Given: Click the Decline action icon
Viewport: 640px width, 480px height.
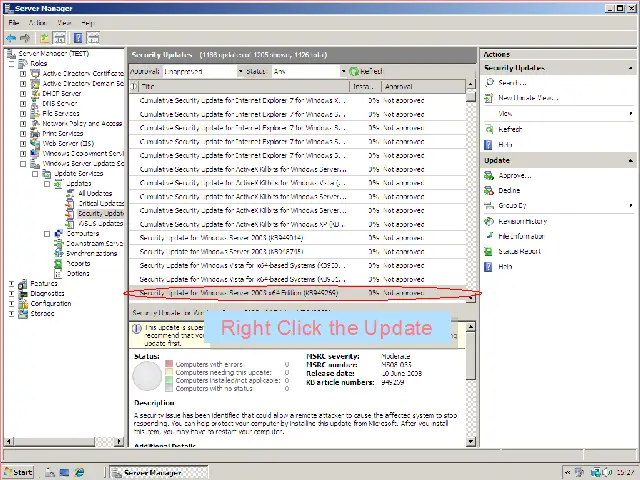Looking at the screenshot, I should [x=489, y=191].
